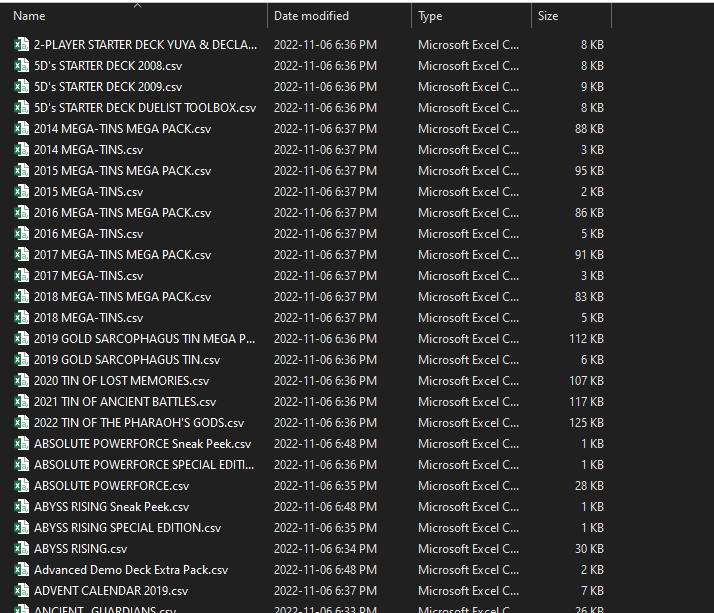Click CSV icon of ADVENT CALENDAR 2019.csv
The height and width of the screenshot is (613, 714).
[x=21, y=590]
